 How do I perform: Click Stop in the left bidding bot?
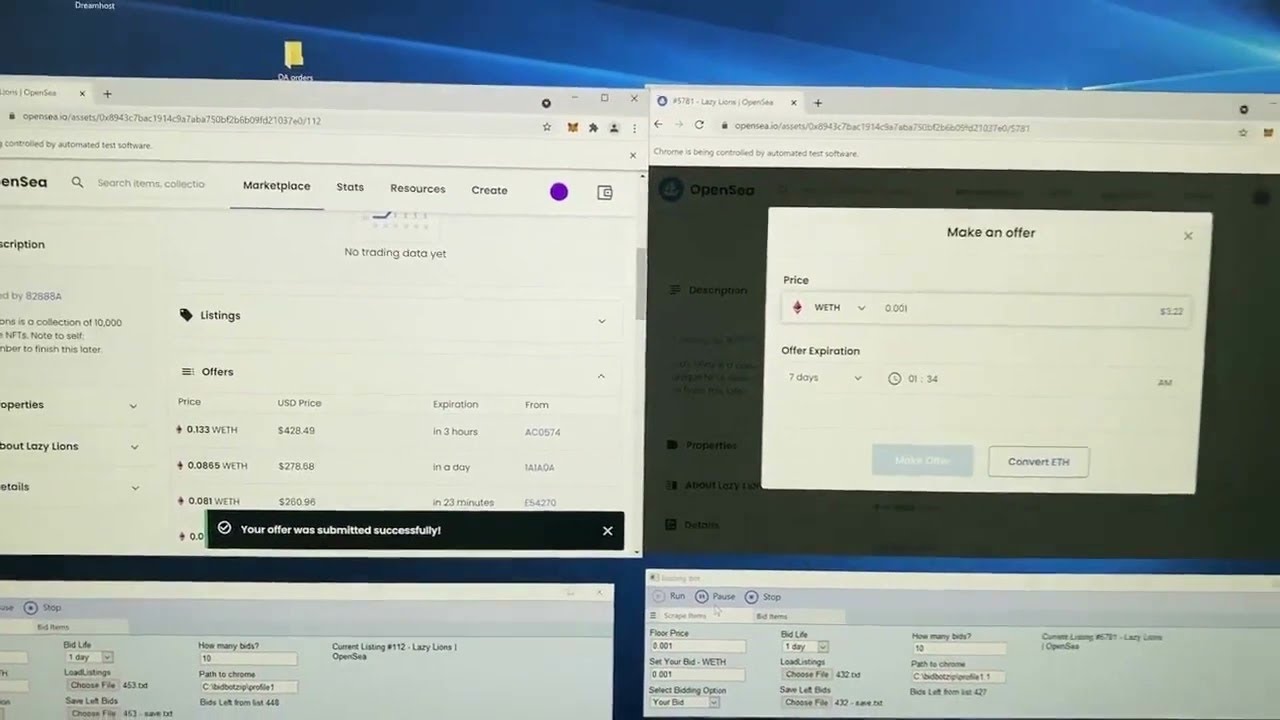tap(43, 607)
